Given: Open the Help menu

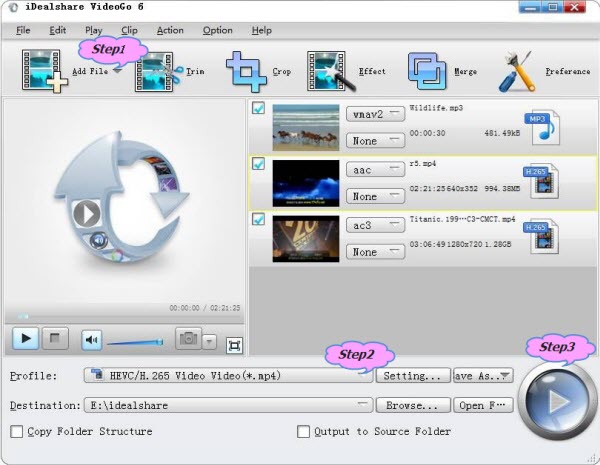Looking at the screenshot, I should tap(262, 30).
